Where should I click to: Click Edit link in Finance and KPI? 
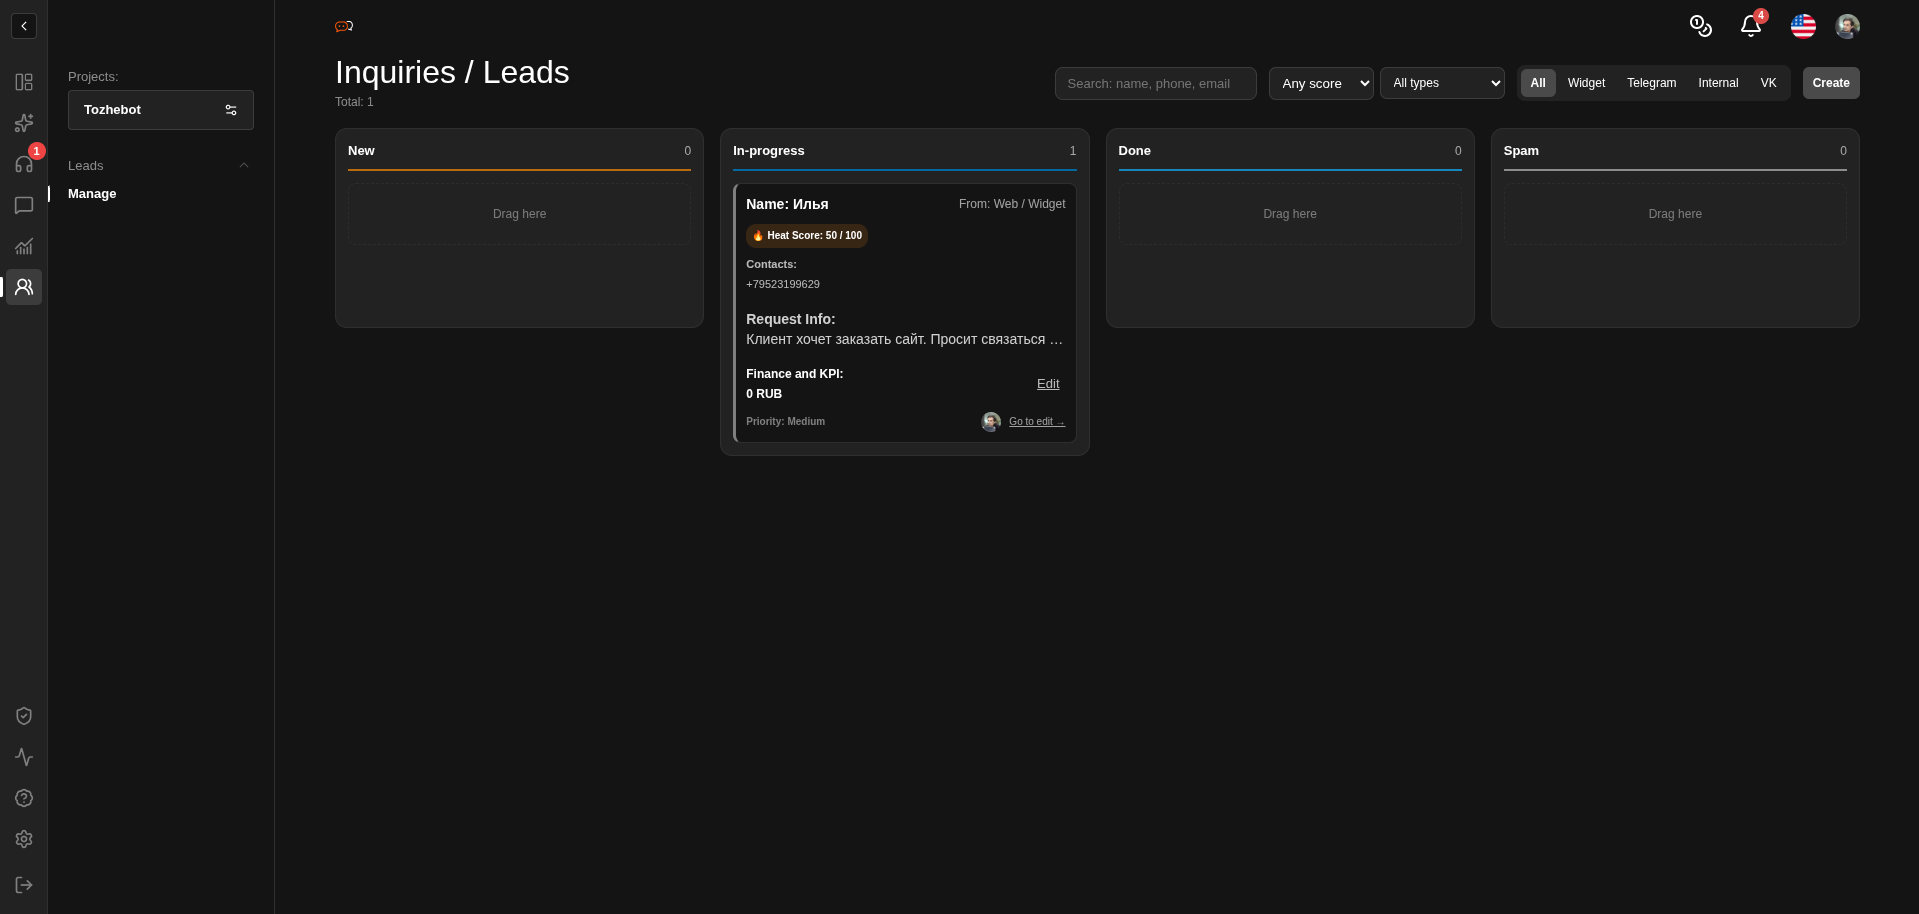click(1048, 384)
